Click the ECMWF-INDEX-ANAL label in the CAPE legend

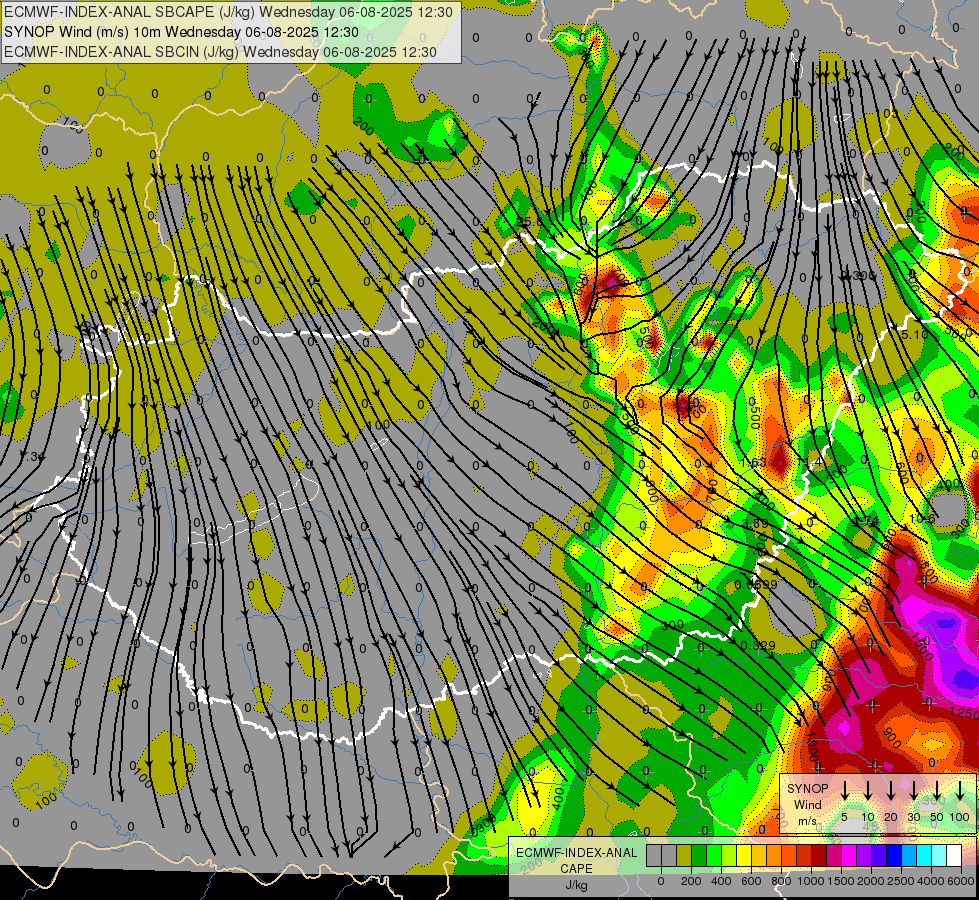(x=576, y=853)
